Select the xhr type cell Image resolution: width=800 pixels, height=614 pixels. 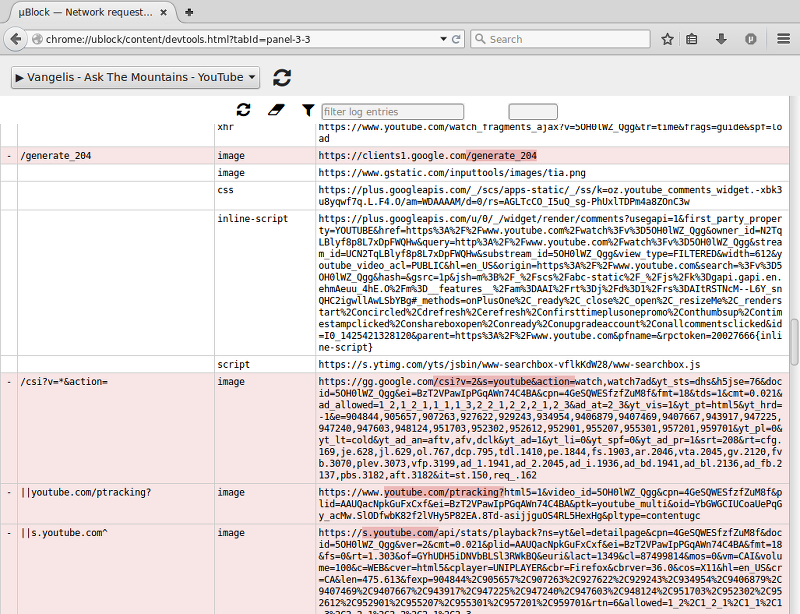(265, 135)
